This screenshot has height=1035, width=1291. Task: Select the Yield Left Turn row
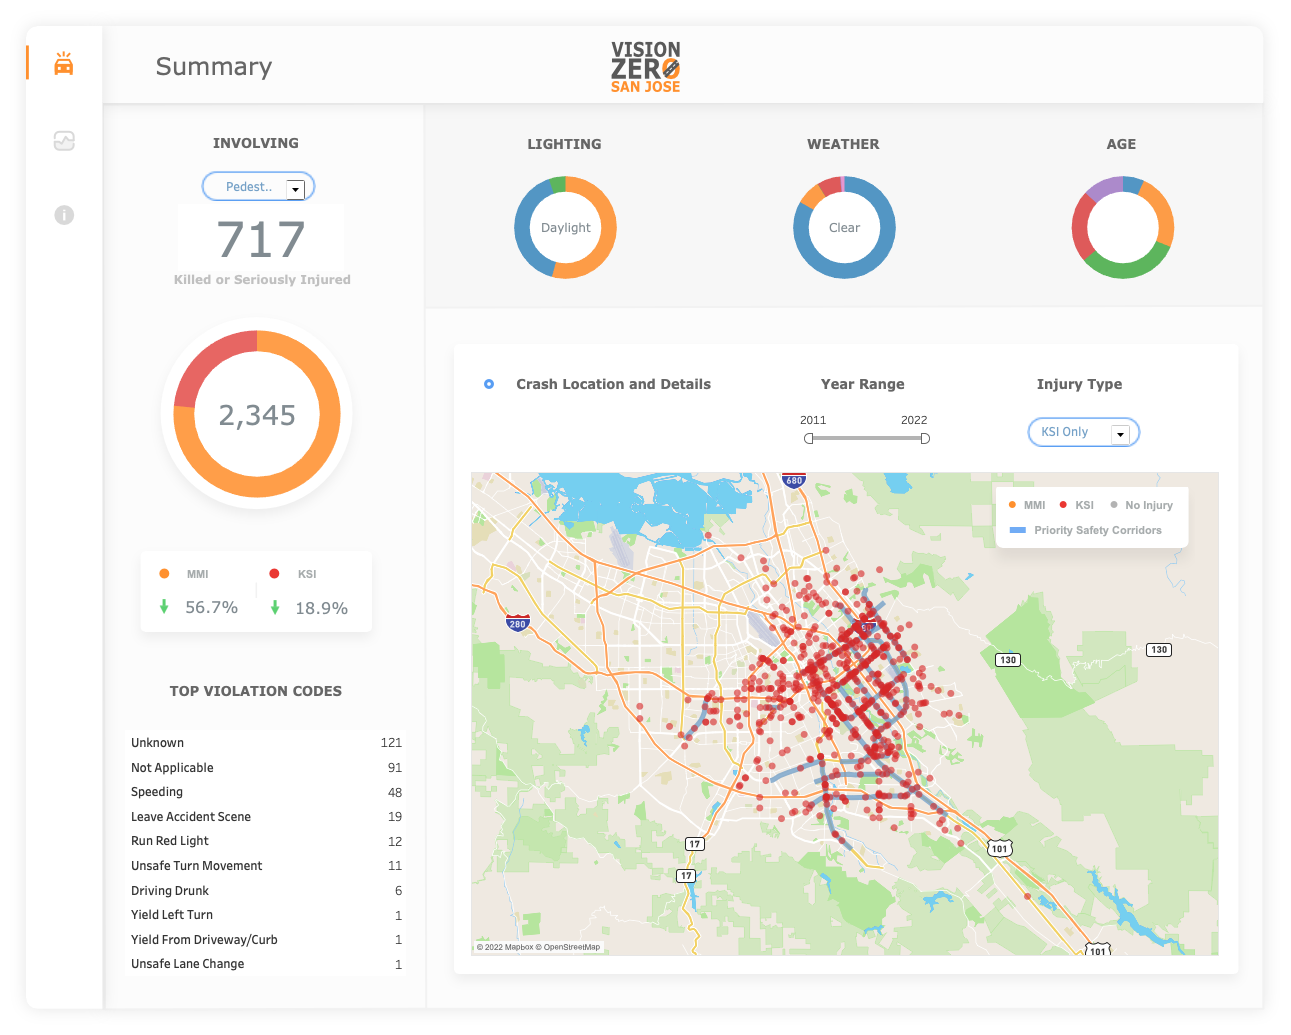[x=266, y=915]
